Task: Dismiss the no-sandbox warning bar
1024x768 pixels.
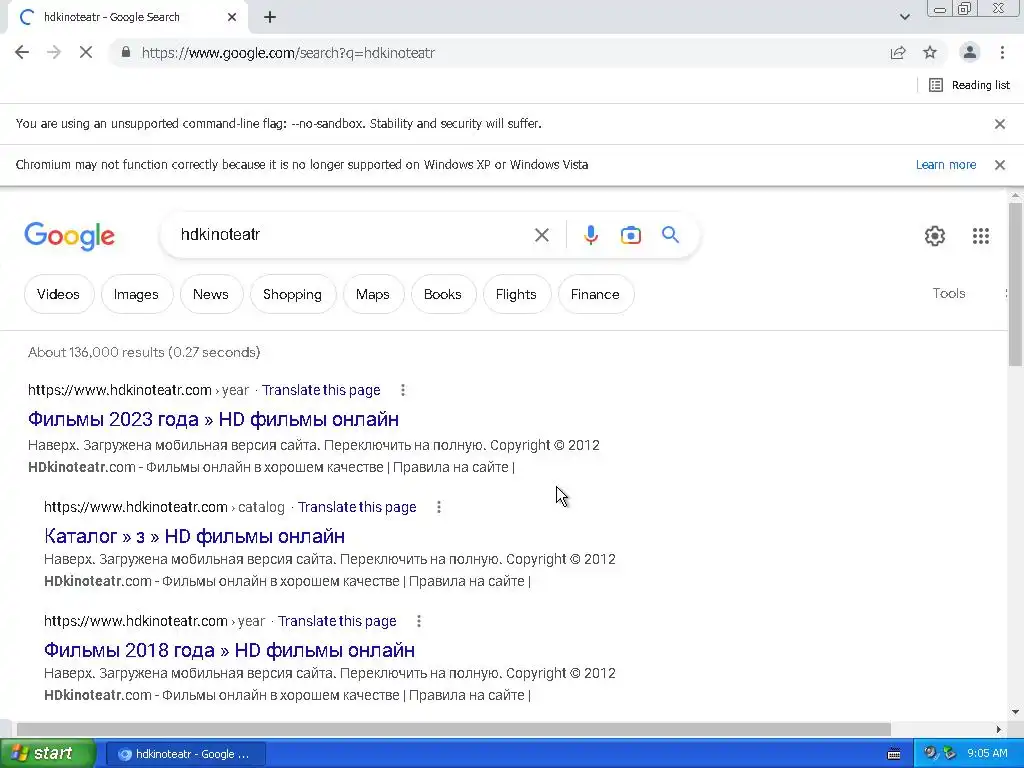Action: pos(999,123)
